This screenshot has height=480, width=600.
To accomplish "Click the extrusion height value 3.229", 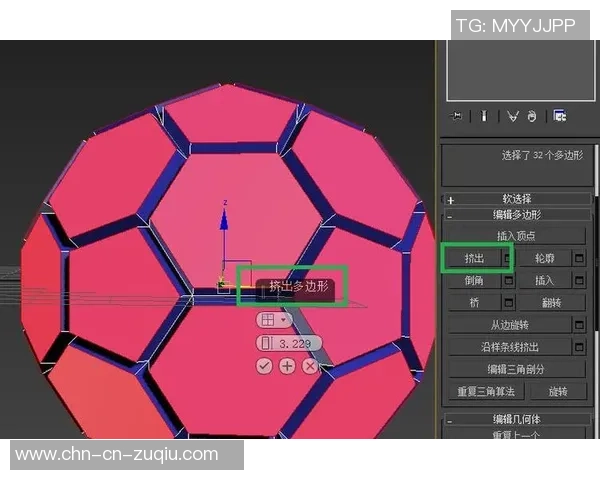I will [x=295, y=343].
